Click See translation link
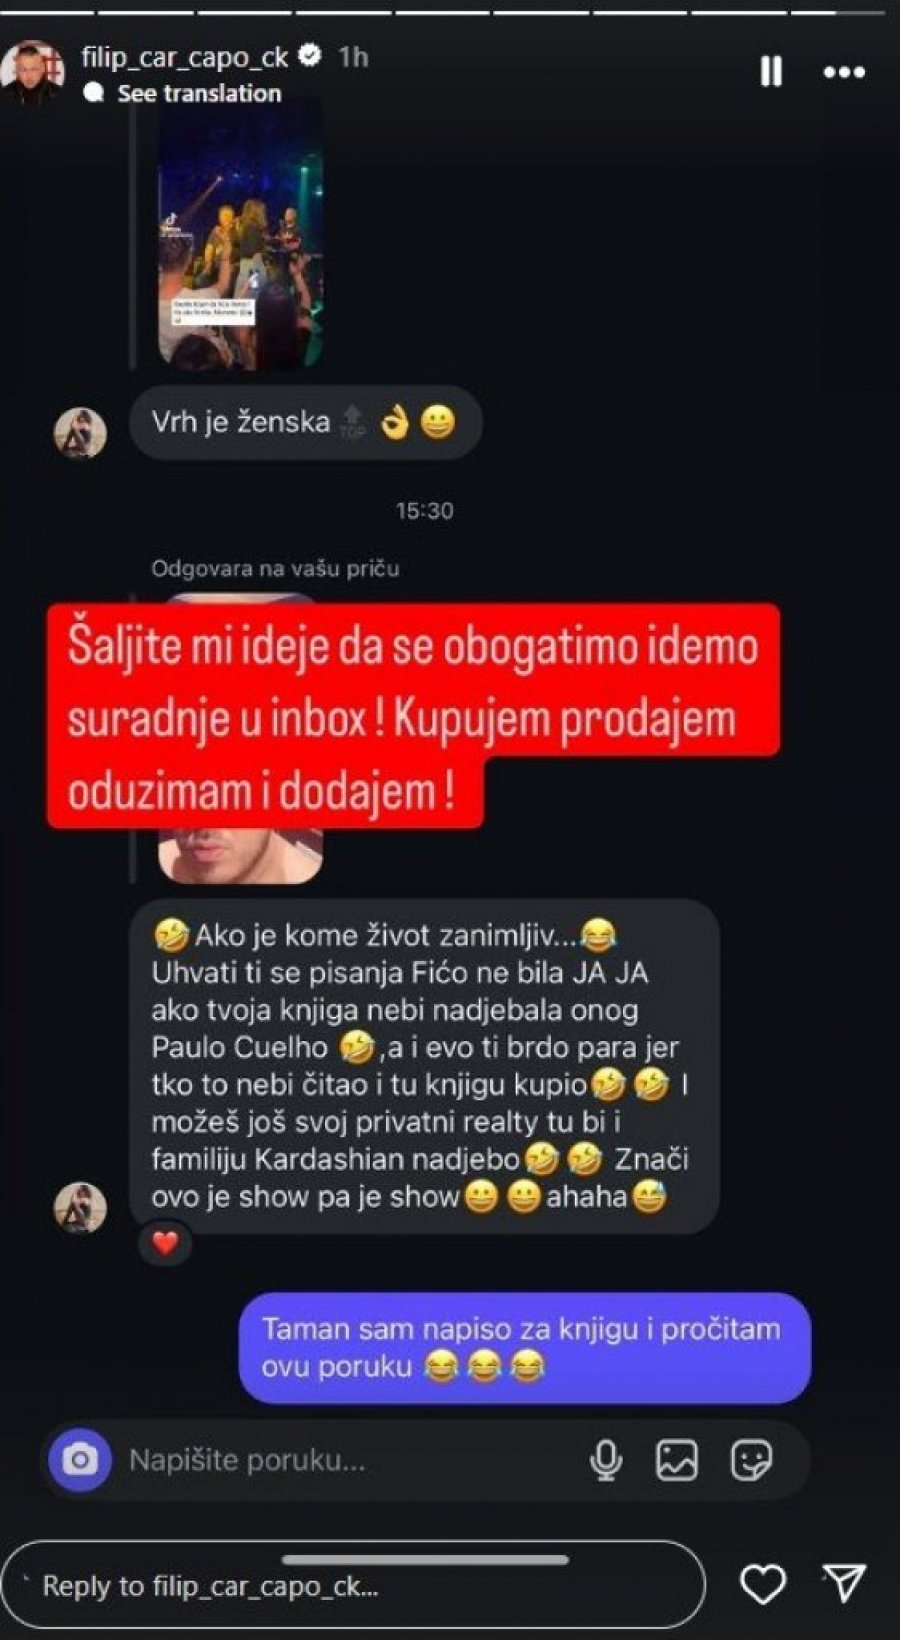This screenshot has height=1640, width=900. click(x=199, y=93)
